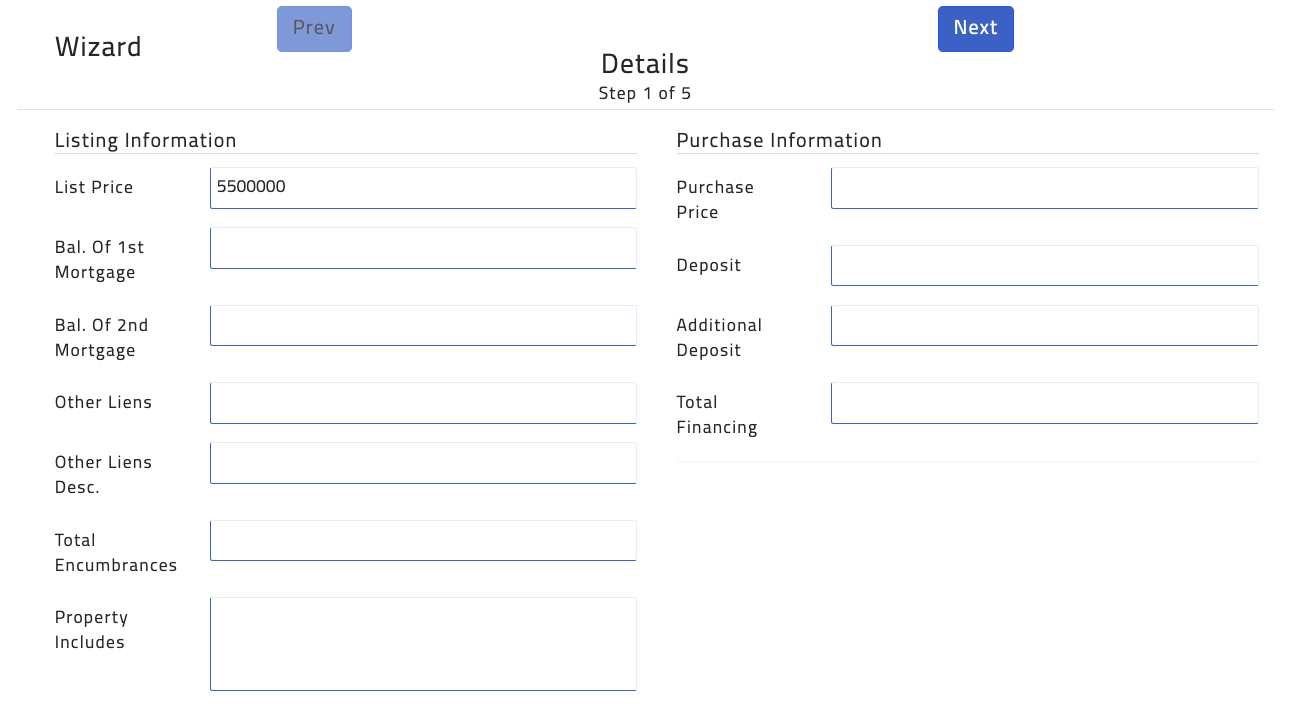Screen dimensions: 1298x704
Task: Click the Listing Information section header
Action: coord(145,140)
